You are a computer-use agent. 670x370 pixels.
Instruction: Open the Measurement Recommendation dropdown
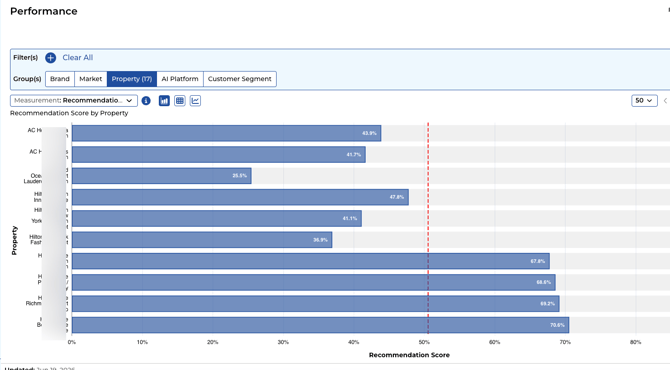click(74, 101)
